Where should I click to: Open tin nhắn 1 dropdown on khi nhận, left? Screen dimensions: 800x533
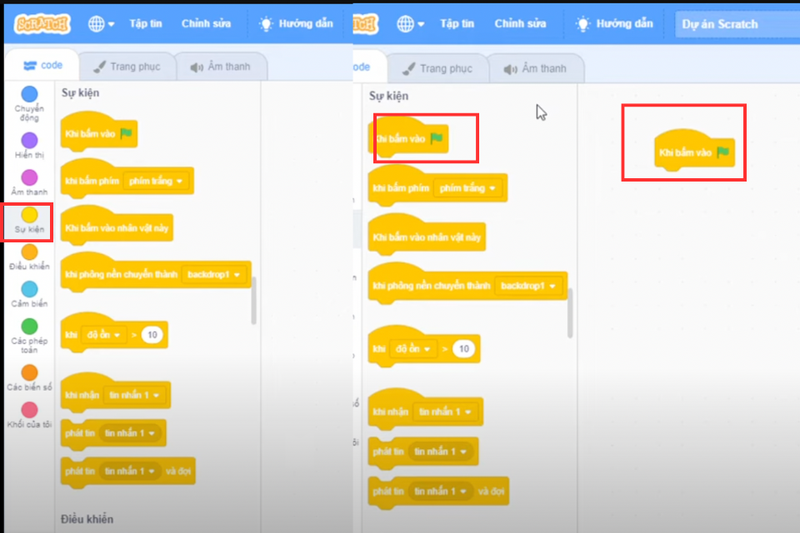click(135, 395)
